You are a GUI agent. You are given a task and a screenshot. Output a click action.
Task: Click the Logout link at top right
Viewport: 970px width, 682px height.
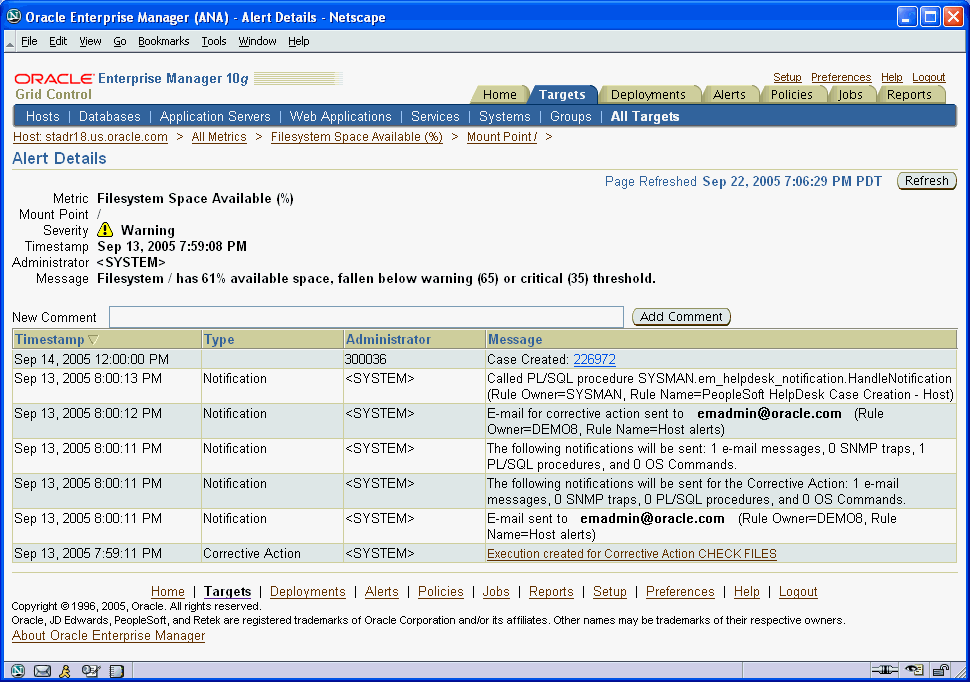point(928,77)
